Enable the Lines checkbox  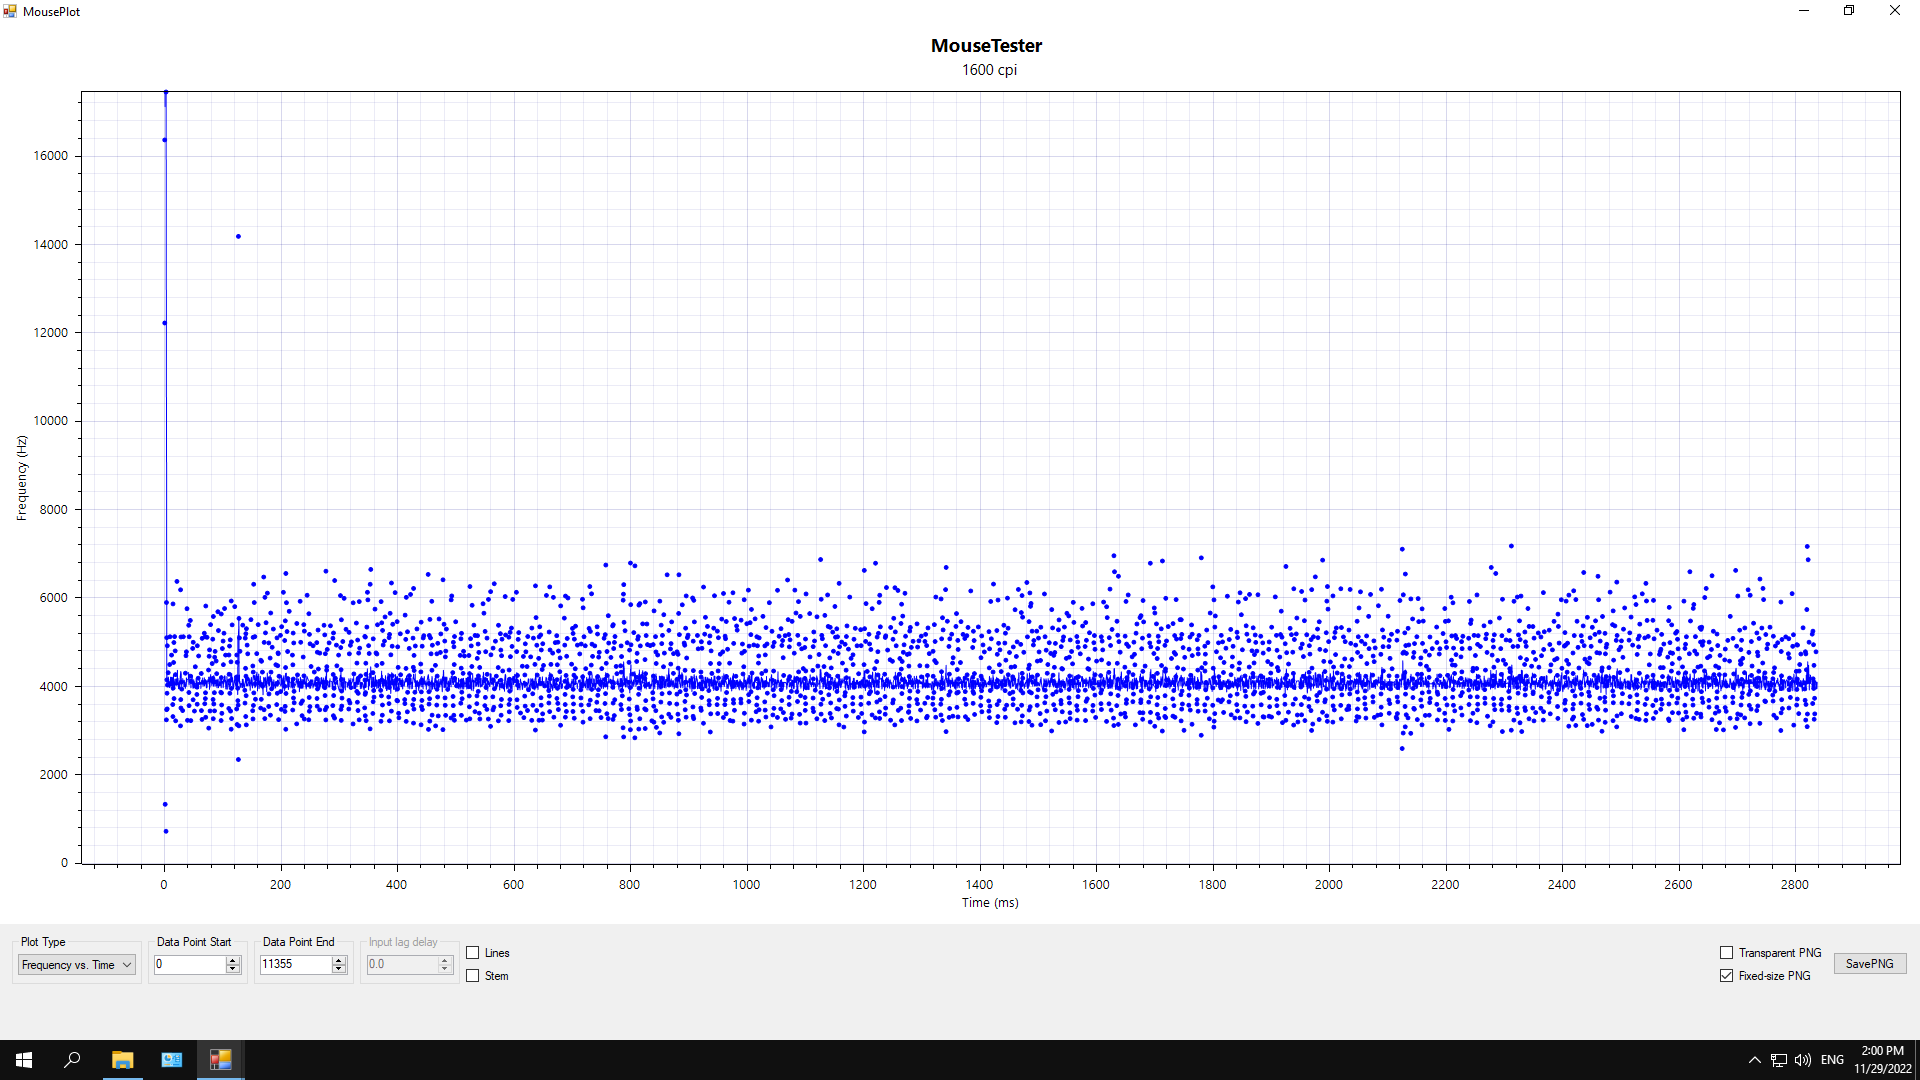(473, 953)
